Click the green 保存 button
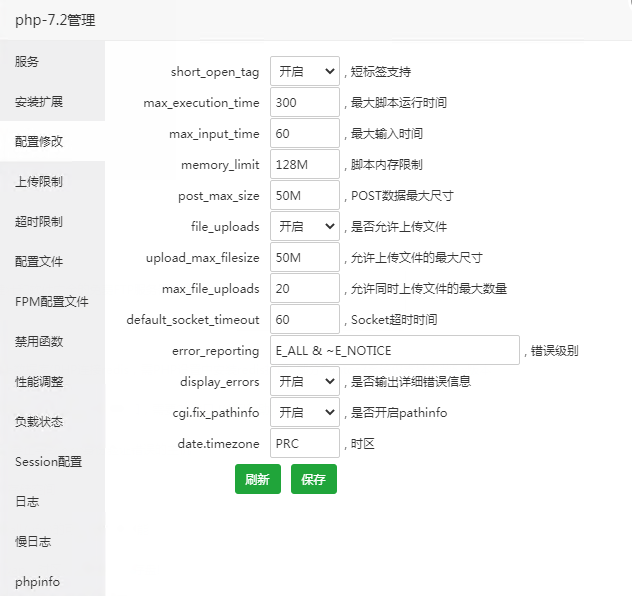 point(313,479)
